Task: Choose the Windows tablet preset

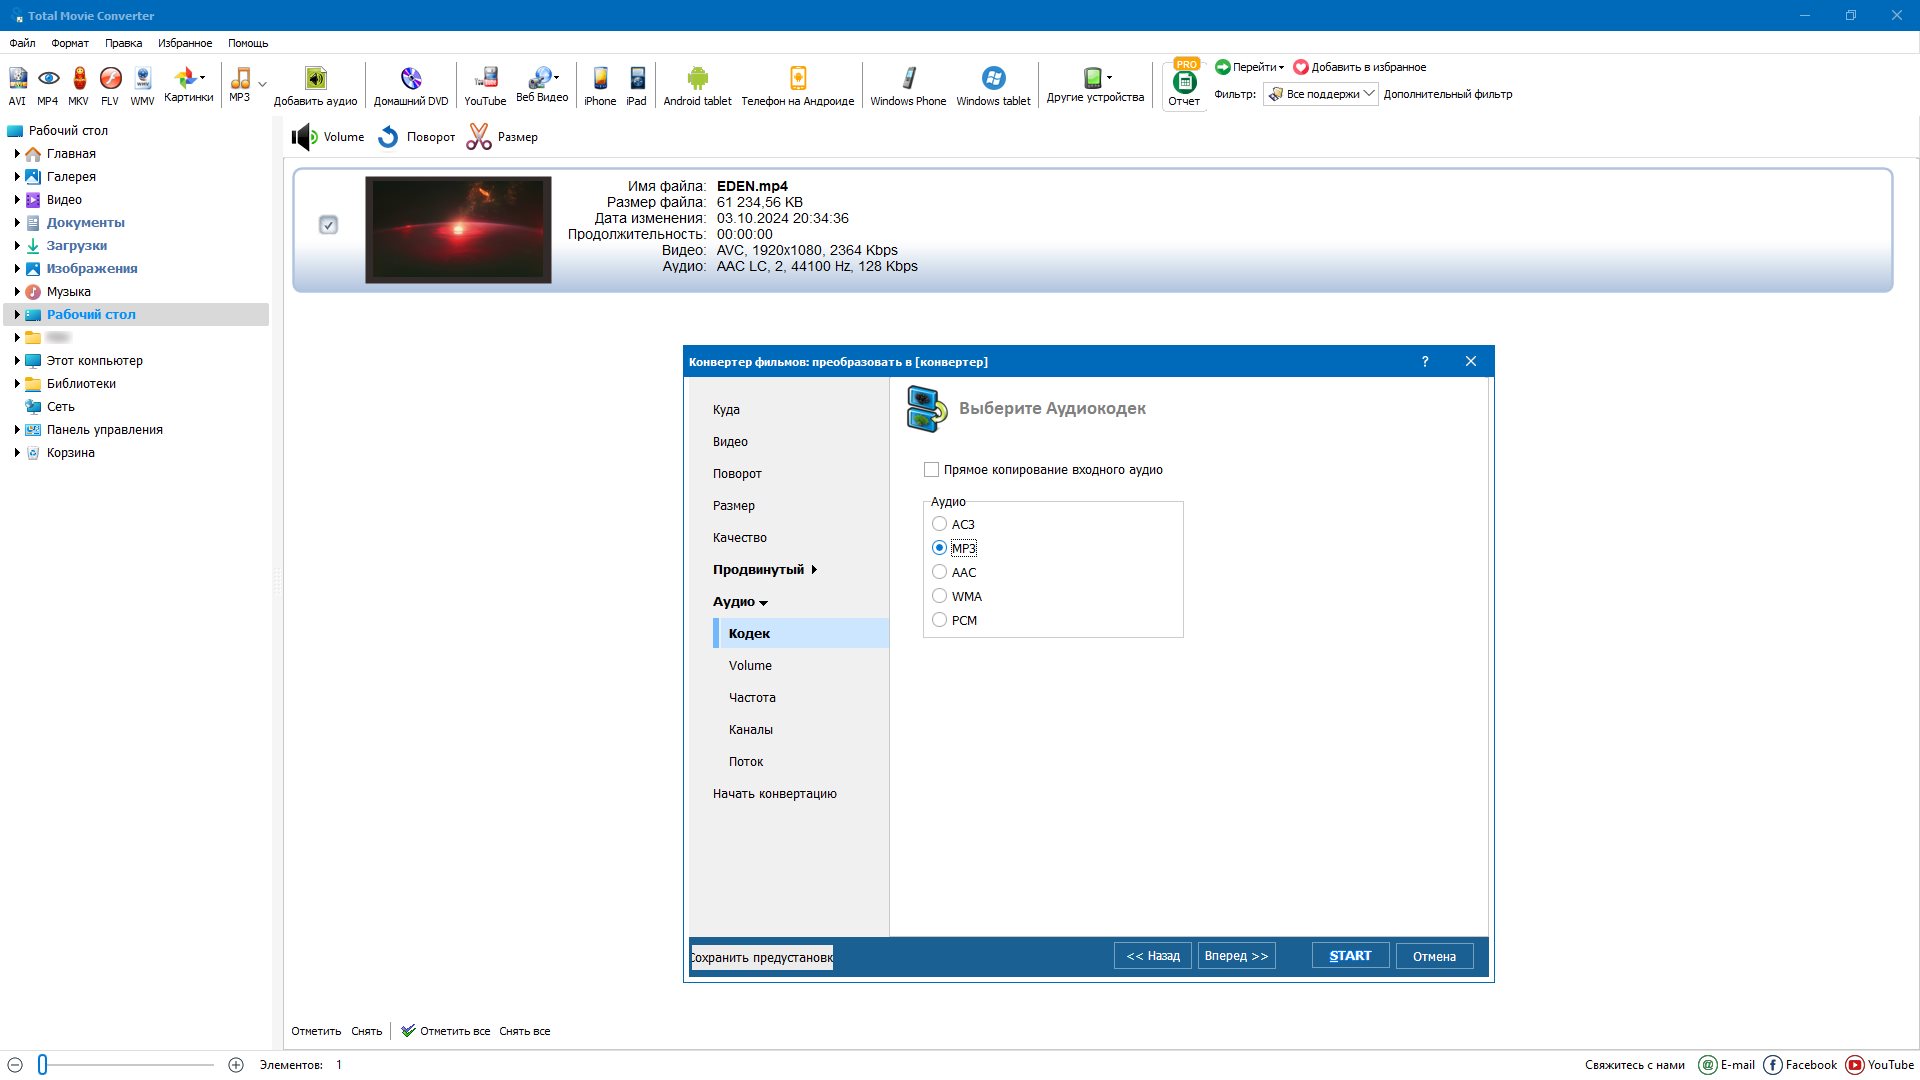Action: (x=993, y=85)
